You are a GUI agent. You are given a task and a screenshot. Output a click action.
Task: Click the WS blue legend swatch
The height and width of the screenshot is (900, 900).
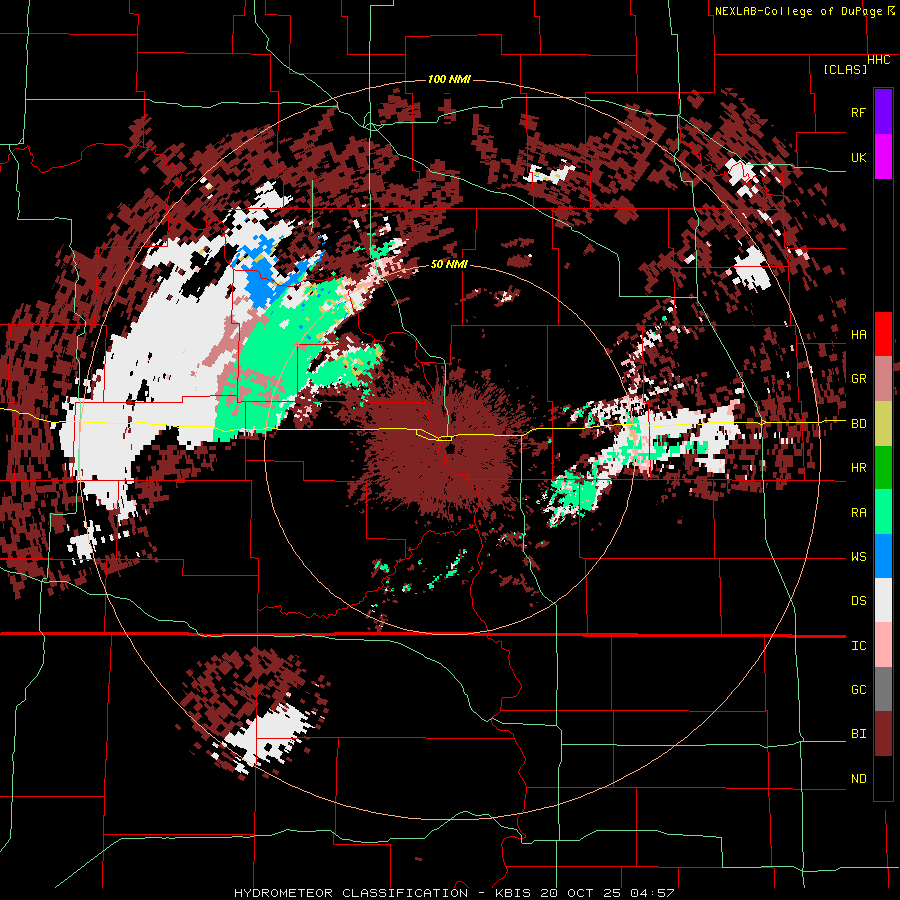pos(883,556)
